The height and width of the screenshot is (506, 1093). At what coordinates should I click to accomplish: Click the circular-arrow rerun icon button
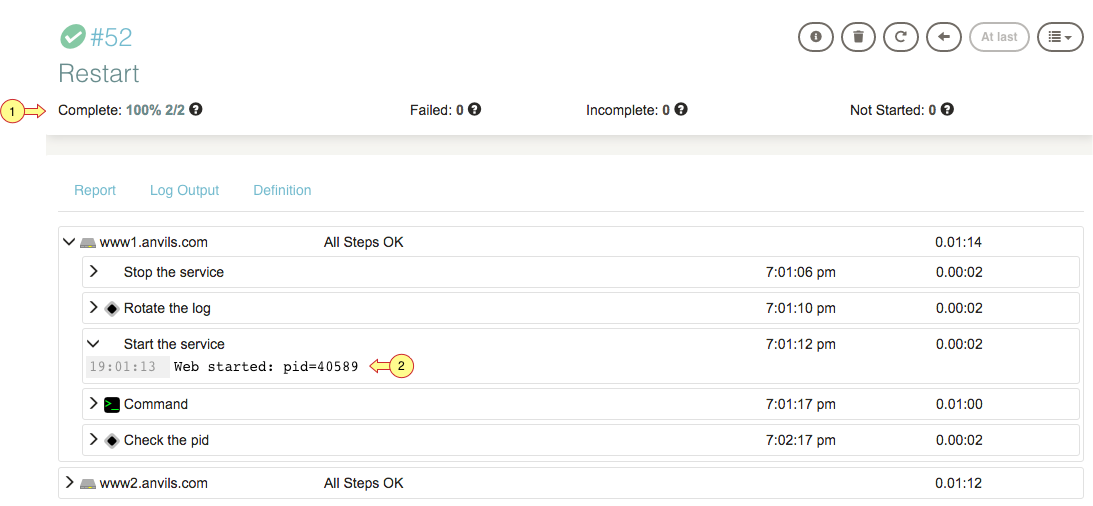901,37
